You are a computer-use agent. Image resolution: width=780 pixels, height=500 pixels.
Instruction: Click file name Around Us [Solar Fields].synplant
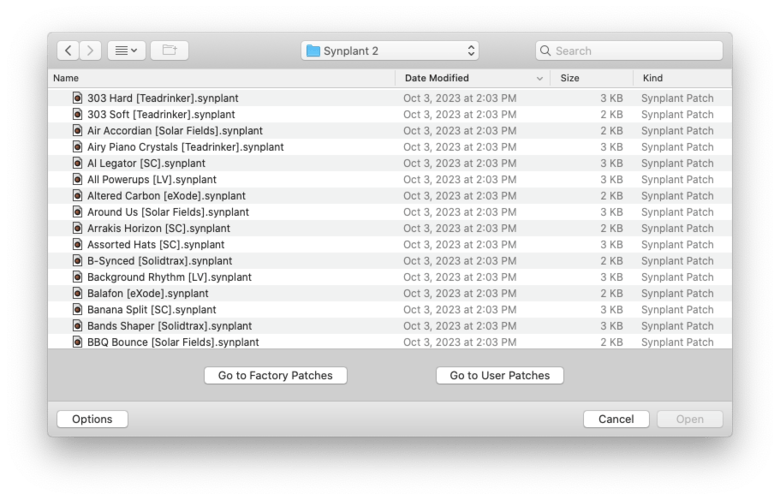pyautogui.click(x=168, y=212)
